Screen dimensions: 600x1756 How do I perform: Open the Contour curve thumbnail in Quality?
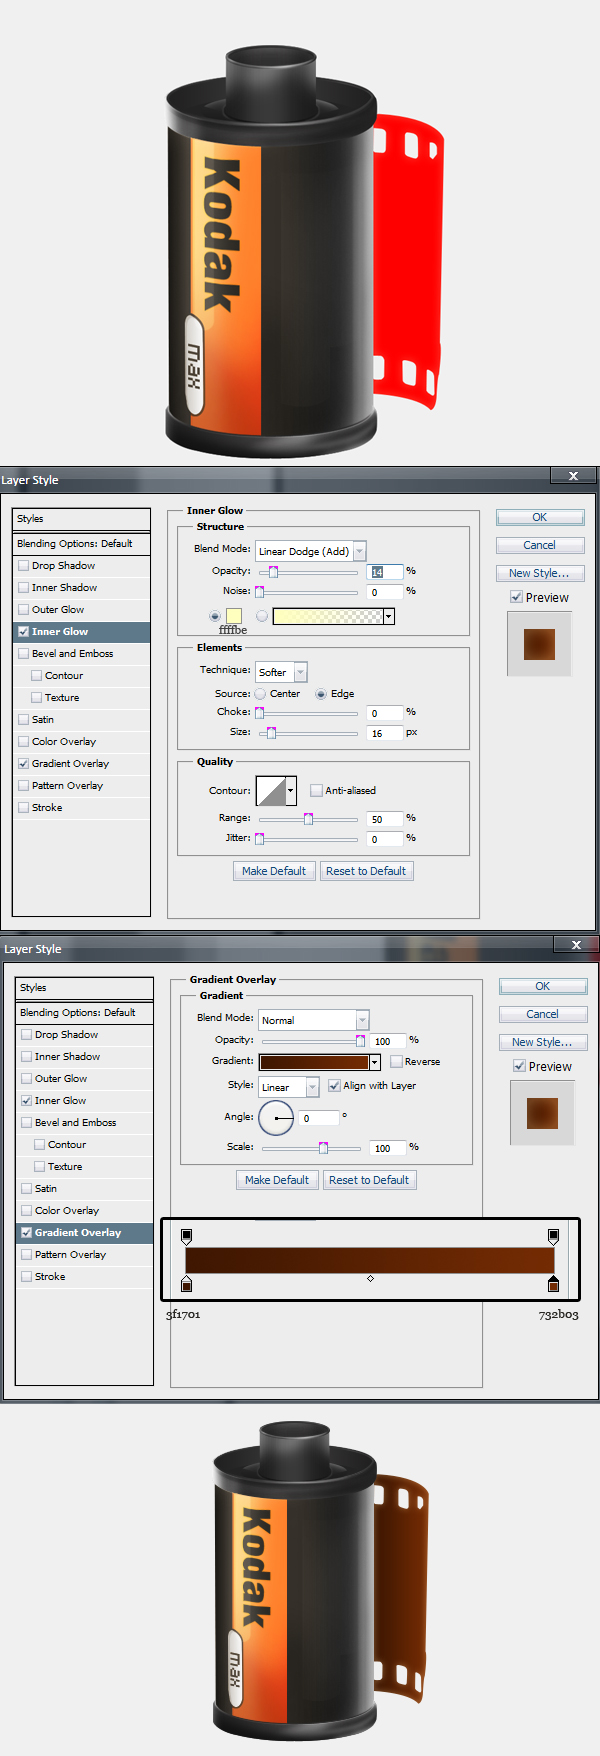[x=271, y=791]
